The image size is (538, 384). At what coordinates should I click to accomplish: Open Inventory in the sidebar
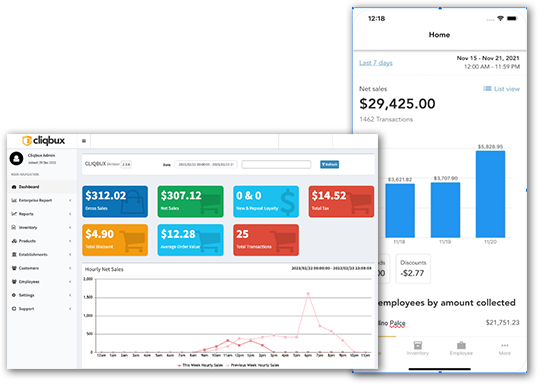tap(41, 228)
